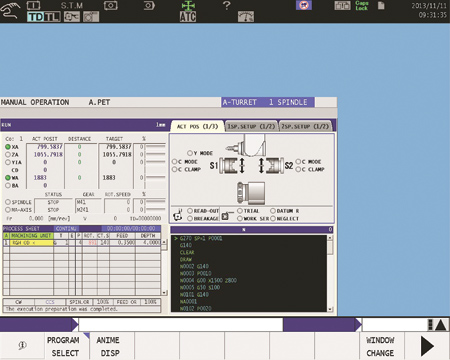Click the date and time display
The height and width of the screenshot is (360, 450).
[x=429, y=10]
